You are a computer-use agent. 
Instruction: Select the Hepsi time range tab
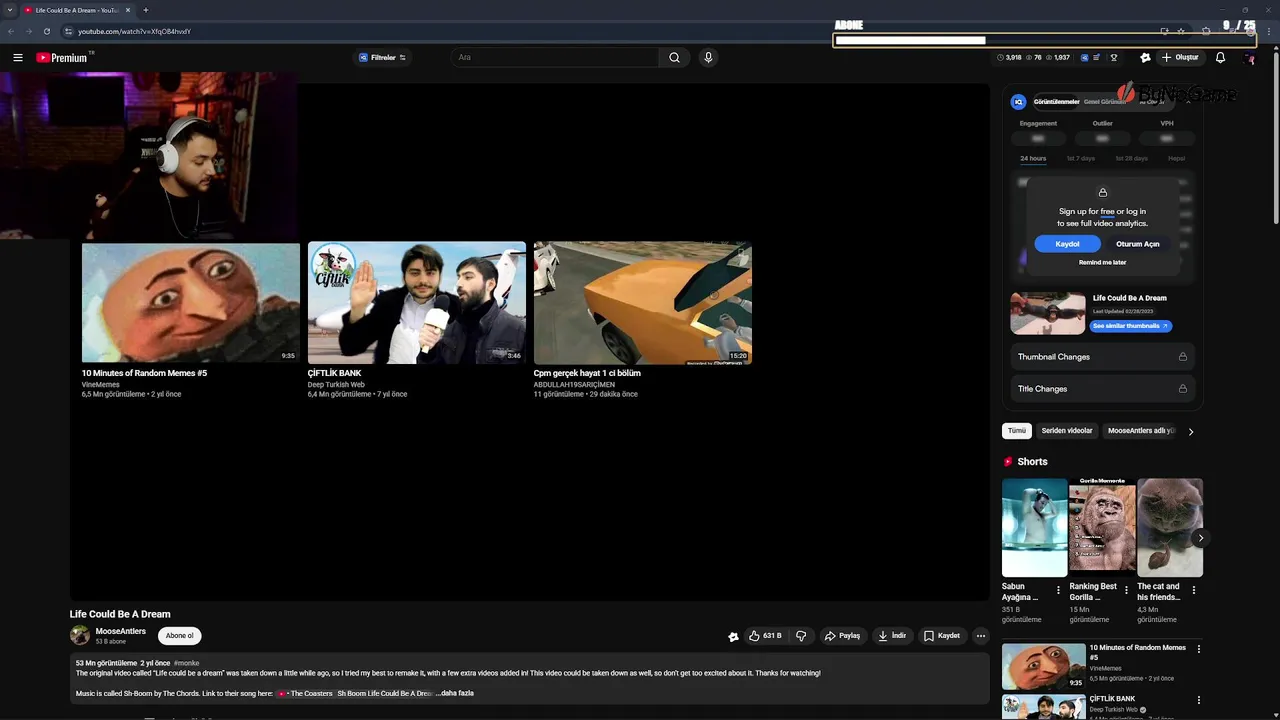(1176, 159)
